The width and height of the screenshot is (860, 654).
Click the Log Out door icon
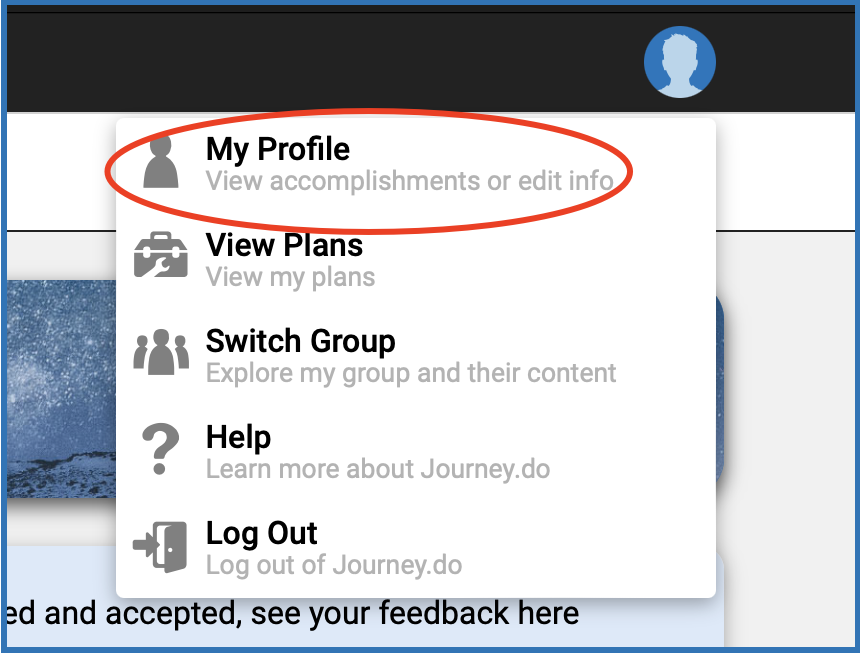(161, 545)
